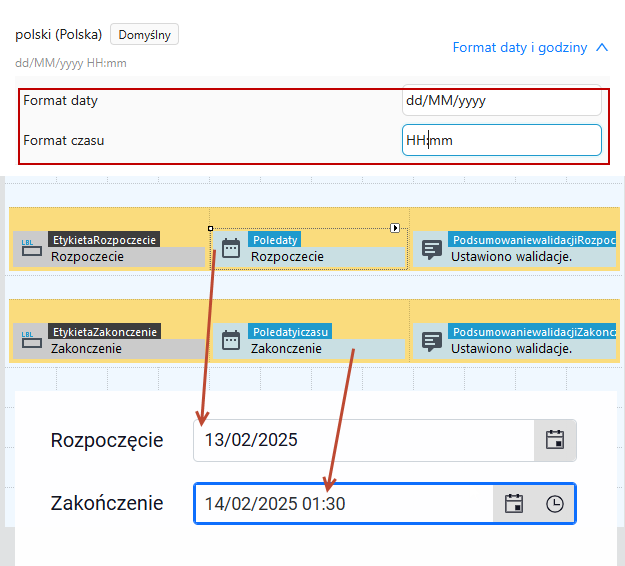
Task: Click the Zakończenie input 14/02/2025 01:30
Action: tap(344, 503)
